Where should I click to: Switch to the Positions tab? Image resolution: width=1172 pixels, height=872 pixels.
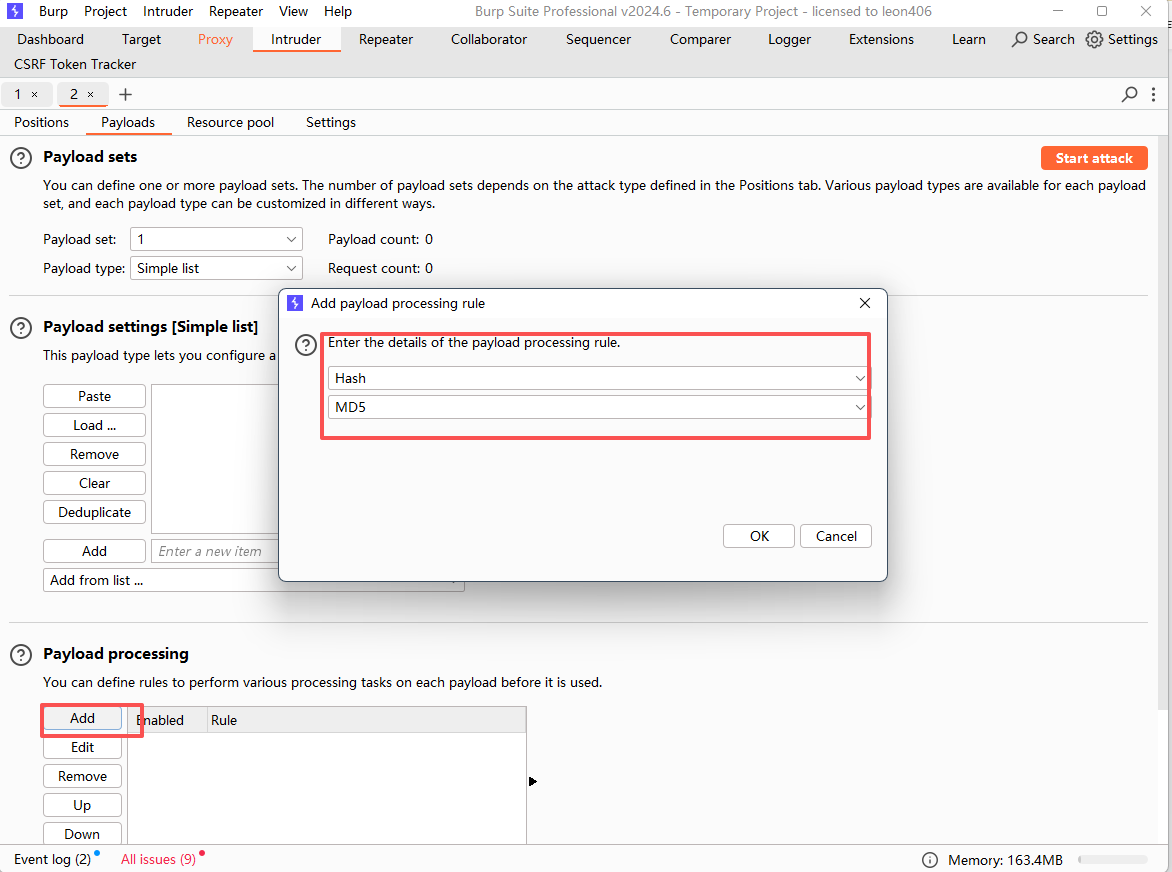[42, 122]
